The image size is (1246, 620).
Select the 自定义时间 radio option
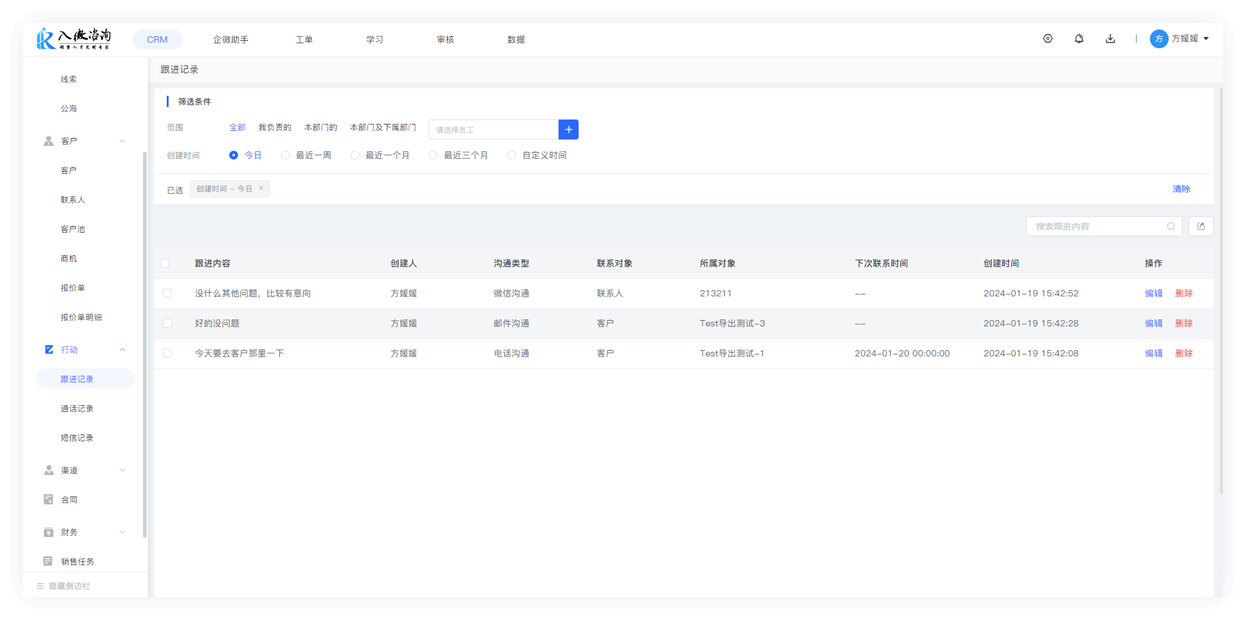tap(512, 155)
